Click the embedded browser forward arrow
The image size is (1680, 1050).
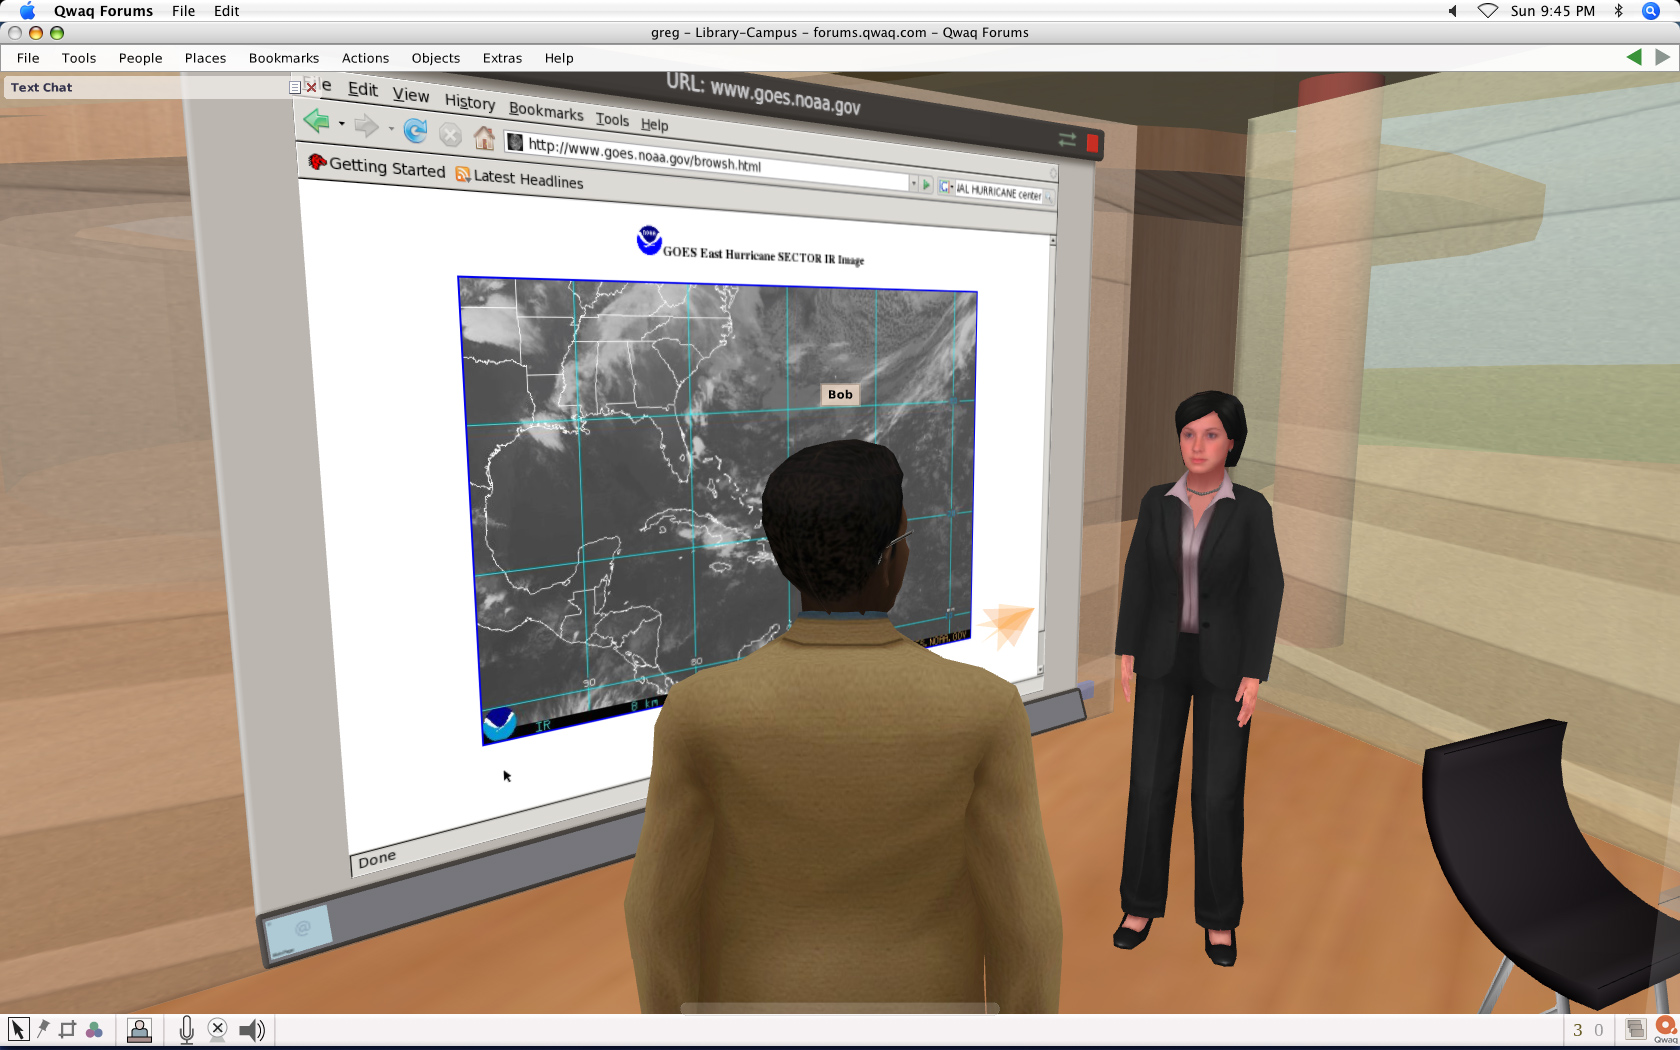[366, 126]
